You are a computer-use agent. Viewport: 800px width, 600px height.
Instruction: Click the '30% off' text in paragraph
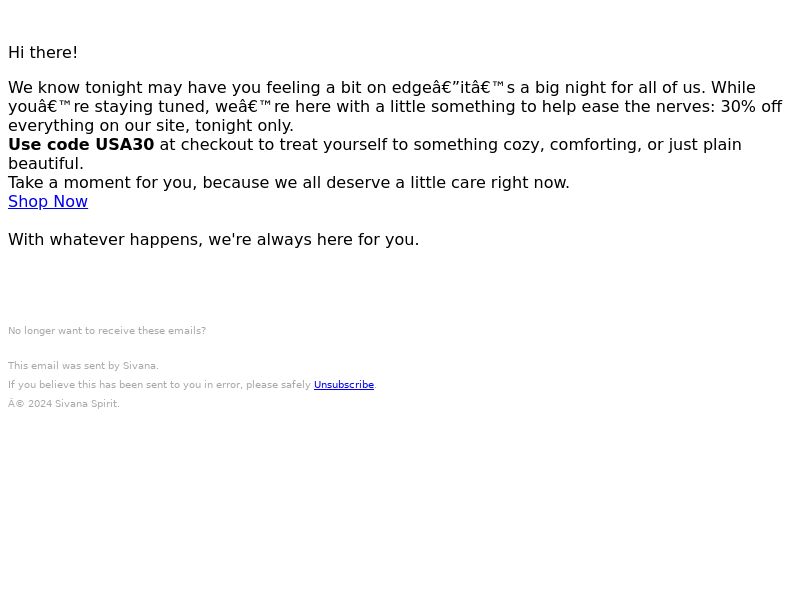pyautogui.click(x=751, y=107)
